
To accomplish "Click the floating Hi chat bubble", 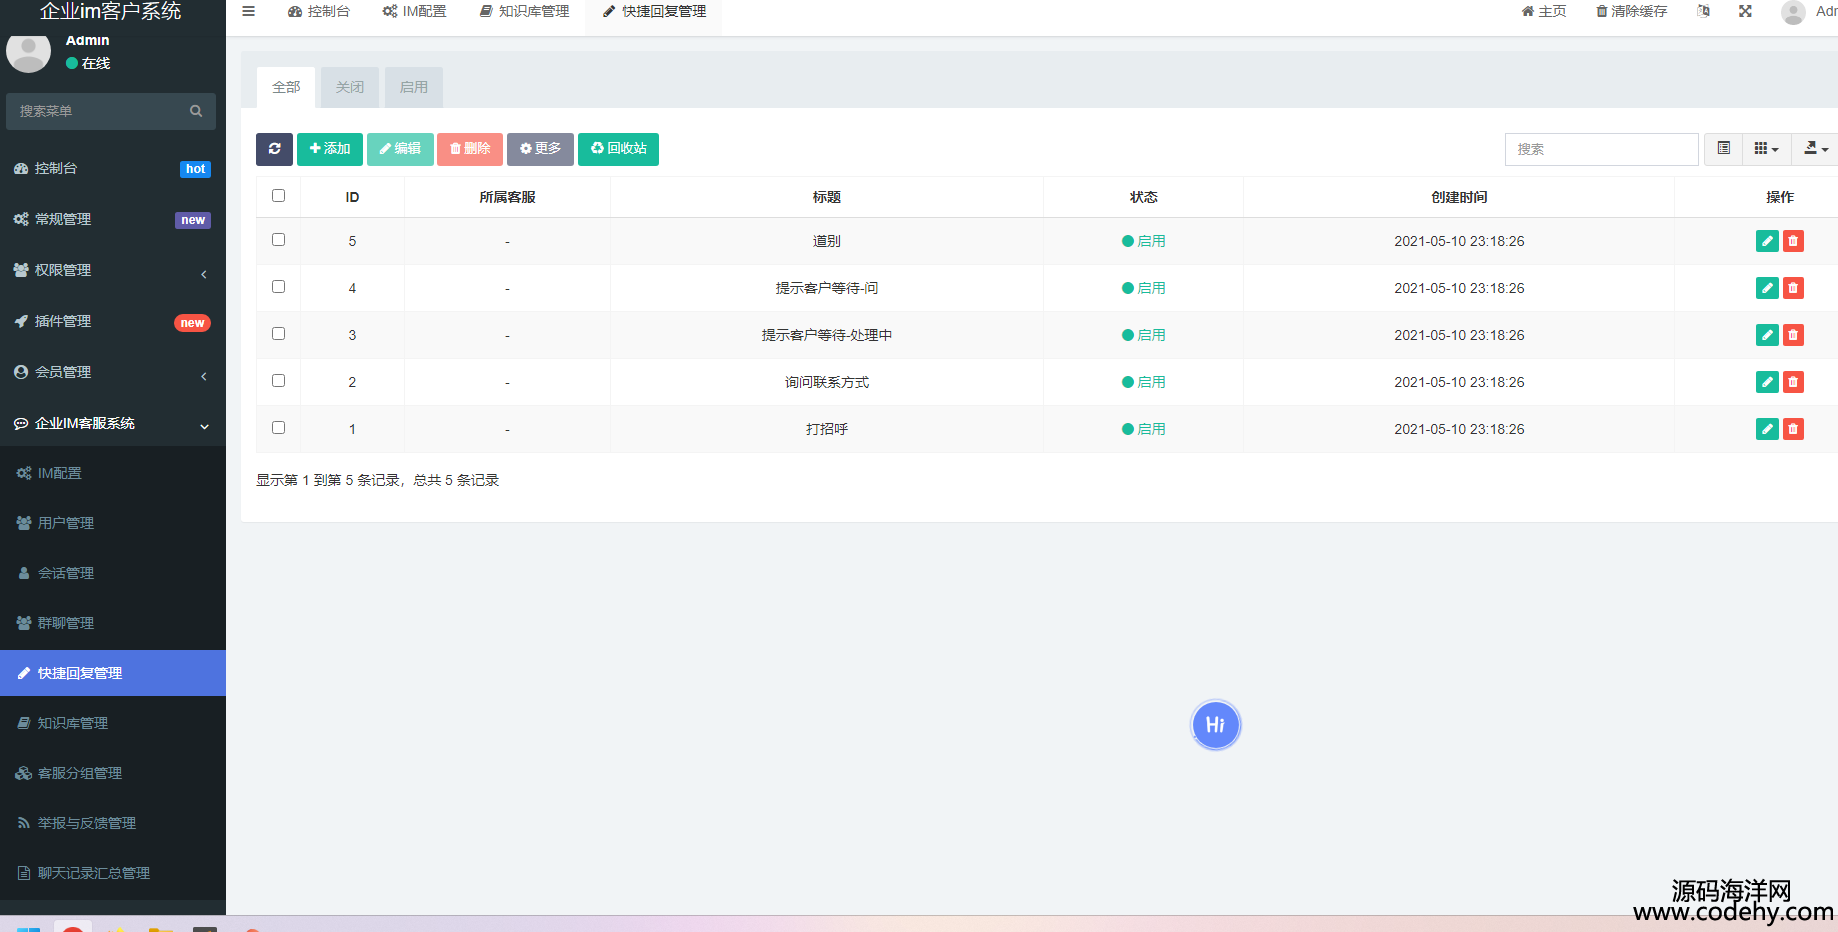I will [1215, 725].
